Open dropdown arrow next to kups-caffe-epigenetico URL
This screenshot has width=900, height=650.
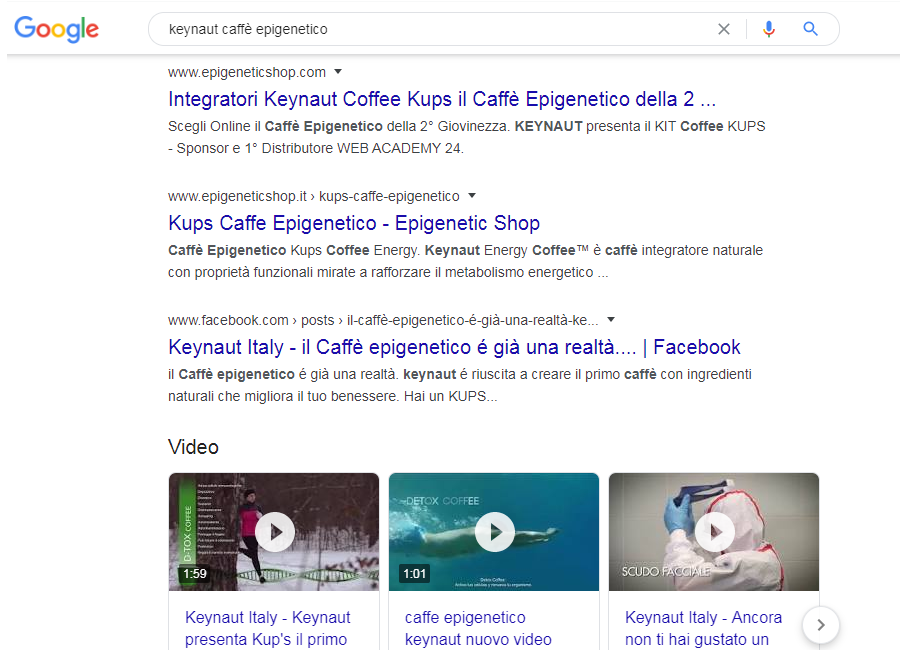[472, 196]
